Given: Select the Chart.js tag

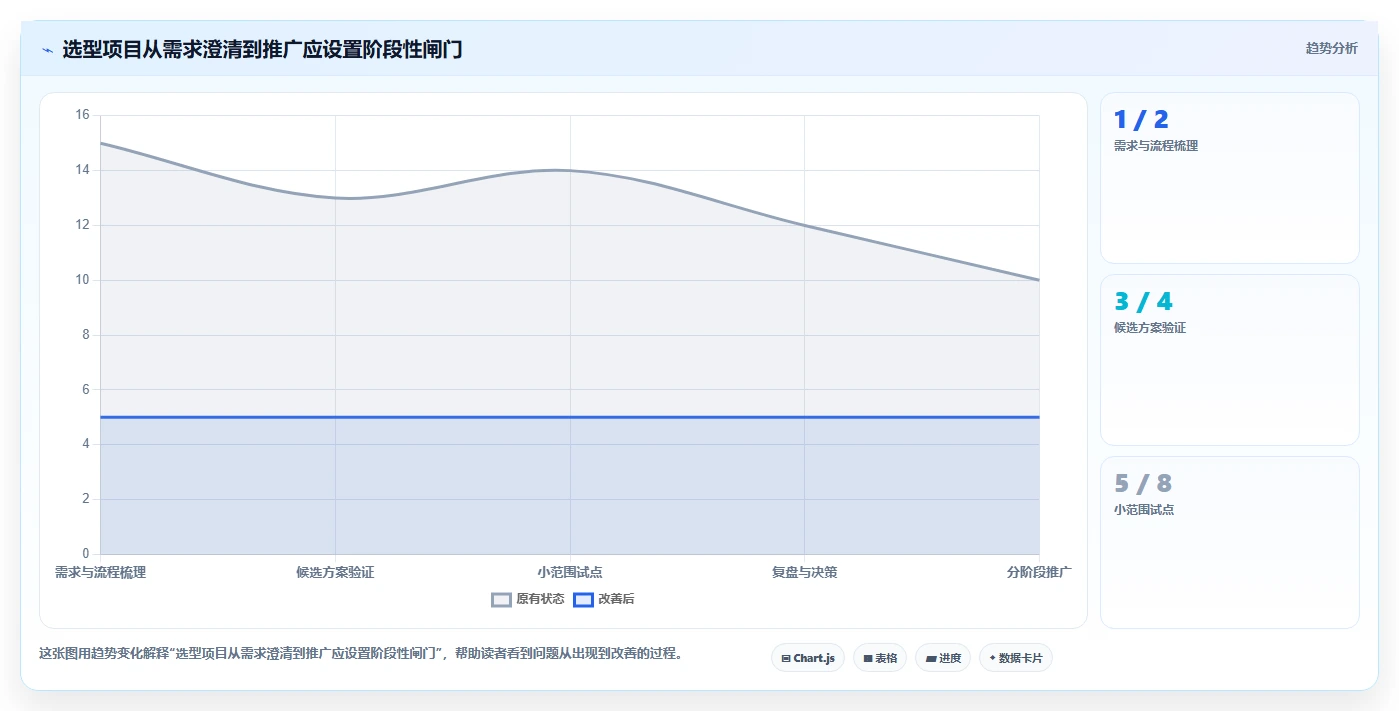Looking at the screenshot, I should pyautogui.click(x=808, y=658).
